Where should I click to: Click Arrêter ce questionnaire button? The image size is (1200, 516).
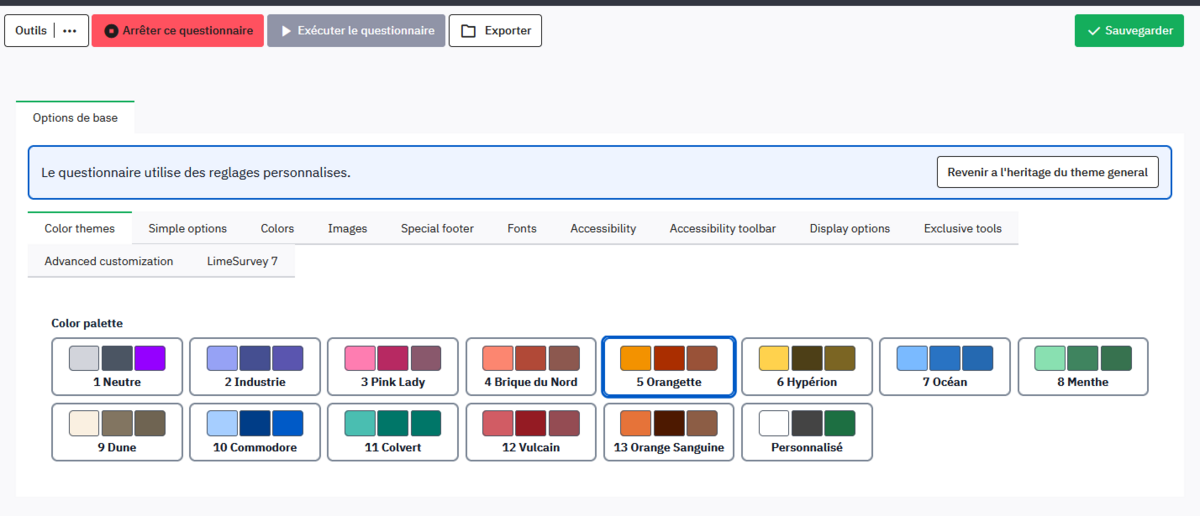coord(178,31)
